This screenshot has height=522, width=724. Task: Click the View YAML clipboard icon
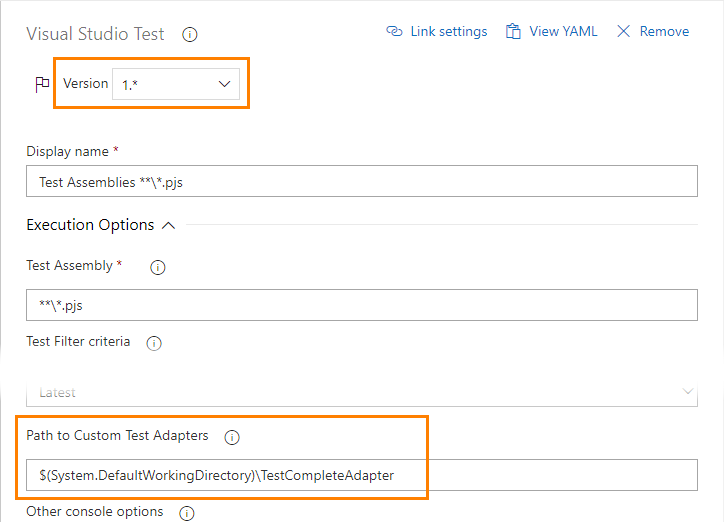(x=513, y=32)
